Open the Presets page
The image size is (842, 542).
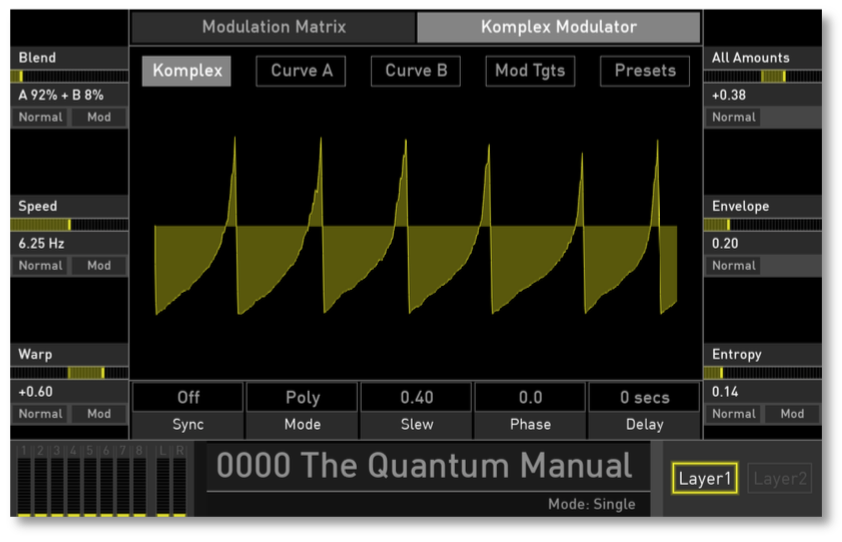tap(645, 71)
